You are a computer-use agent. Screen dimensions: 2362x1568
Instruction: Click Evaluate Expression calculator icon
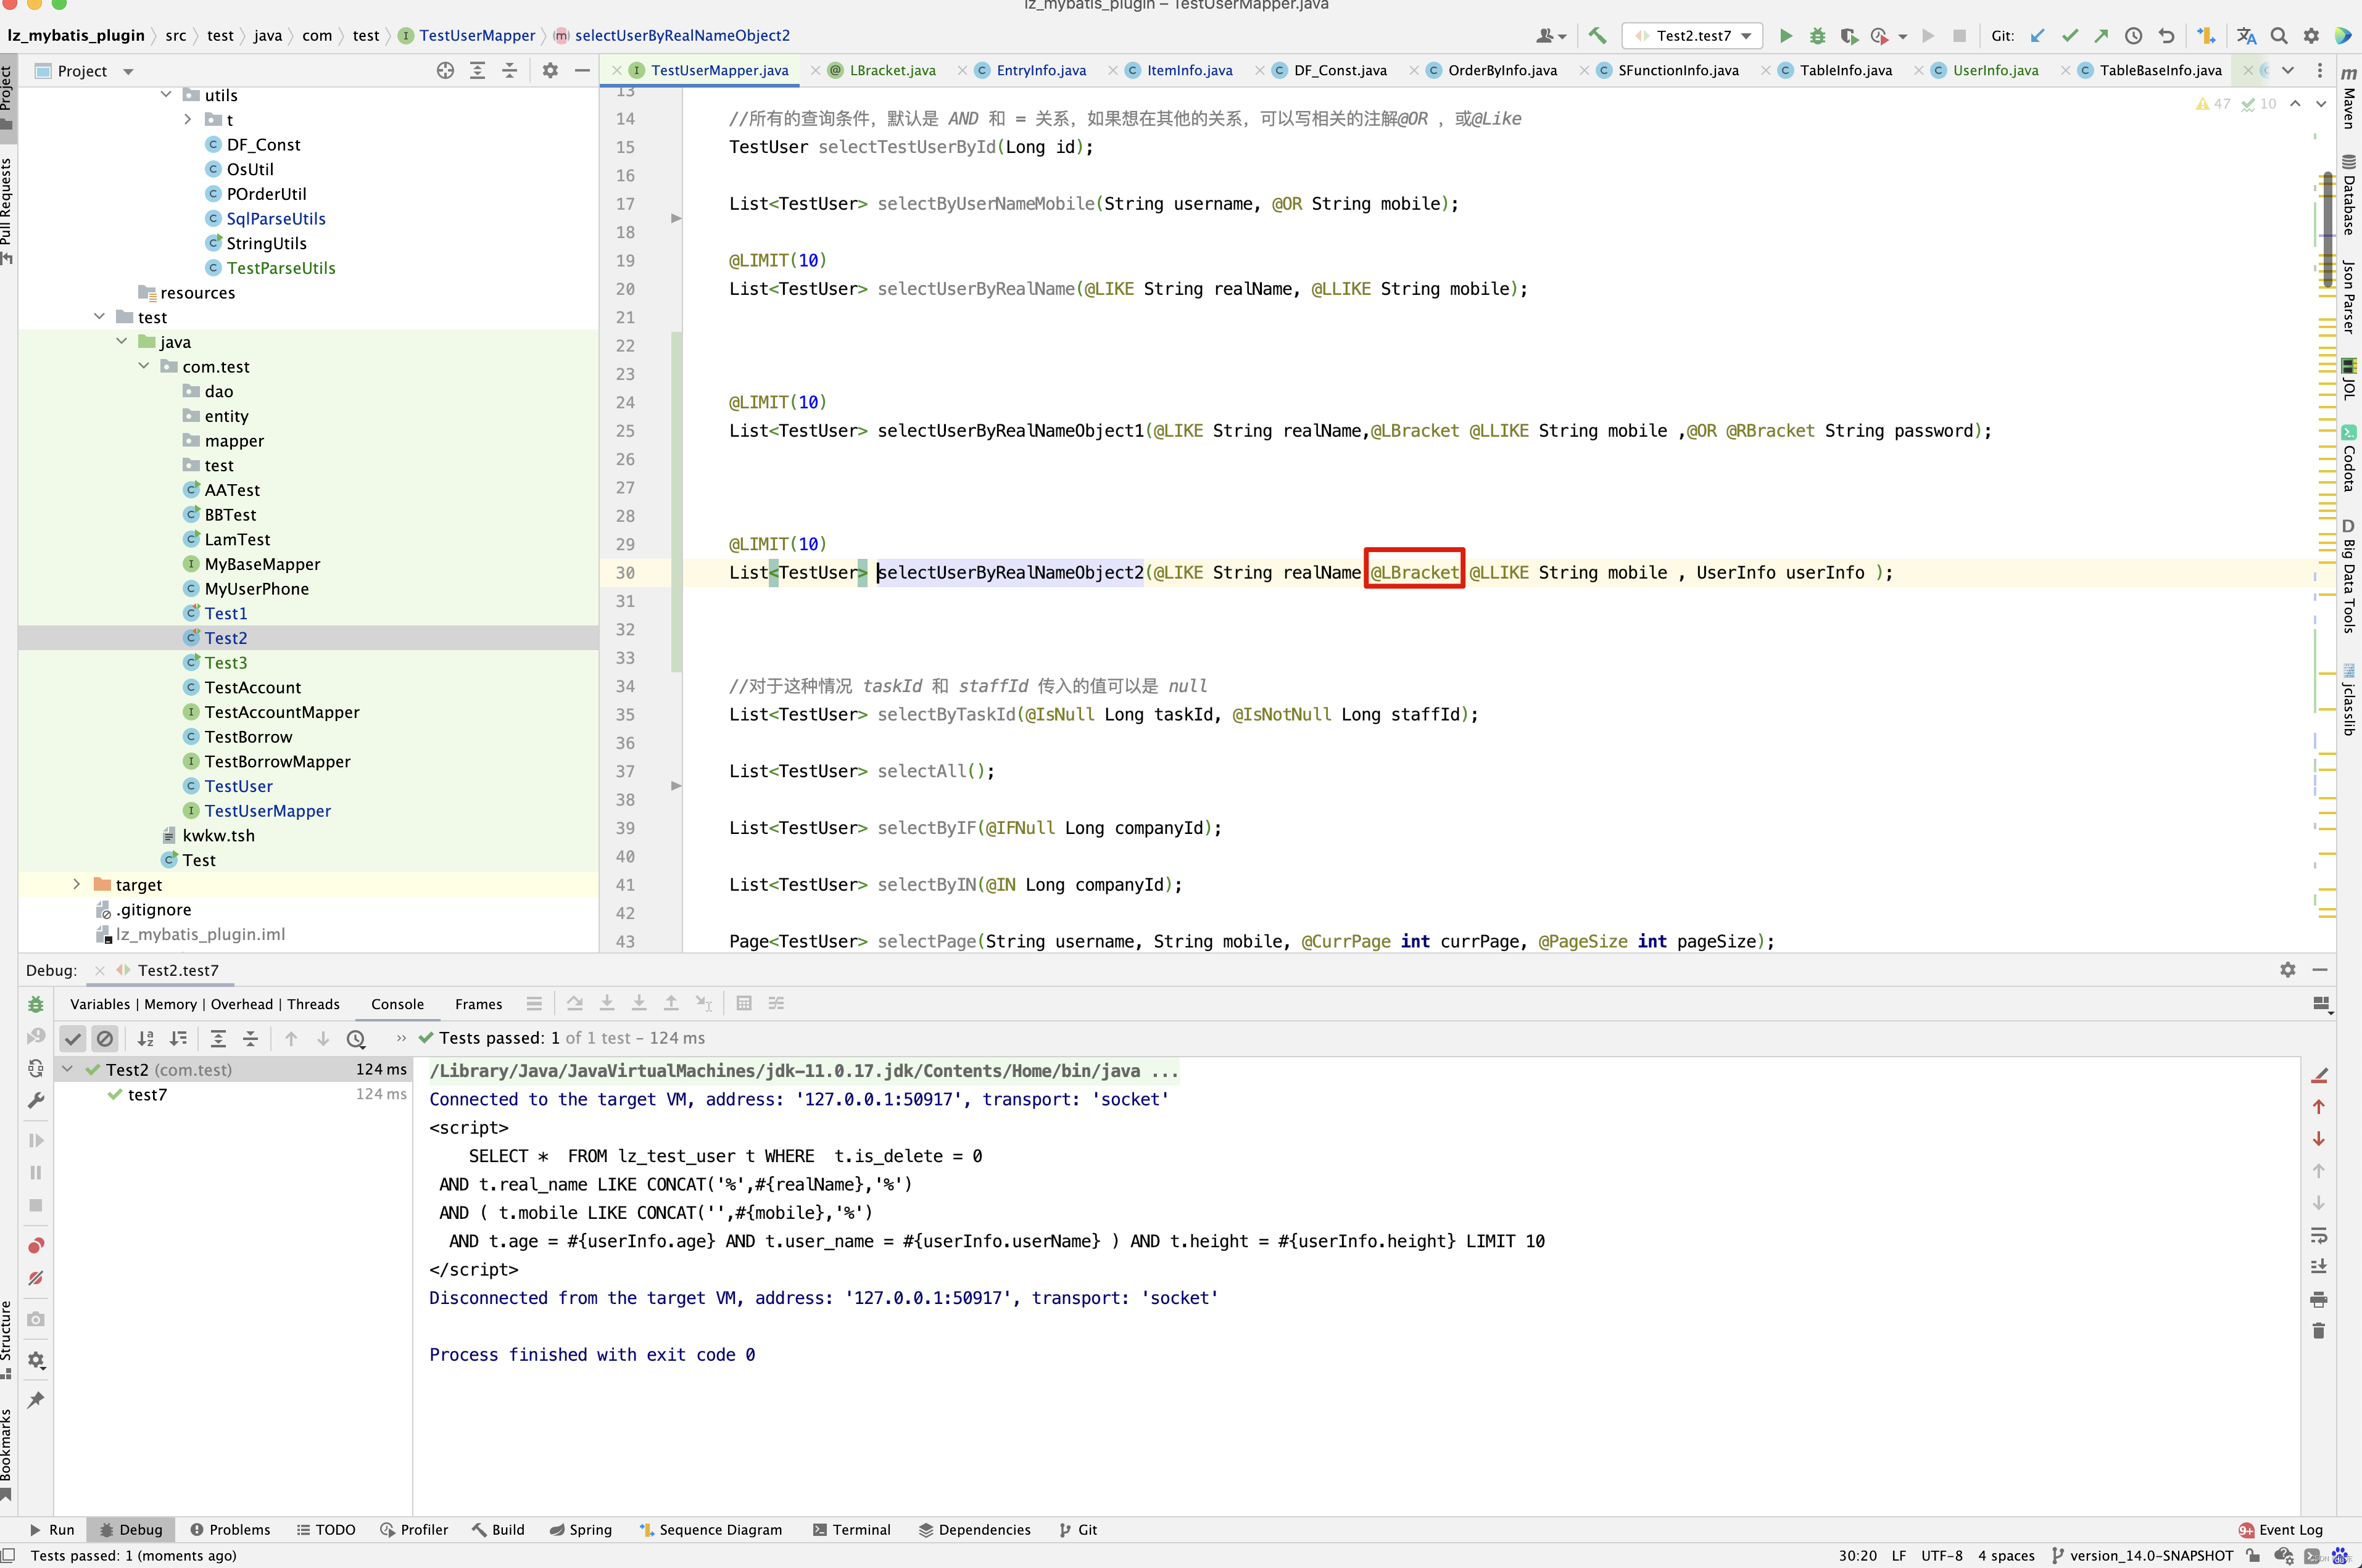744,1003
